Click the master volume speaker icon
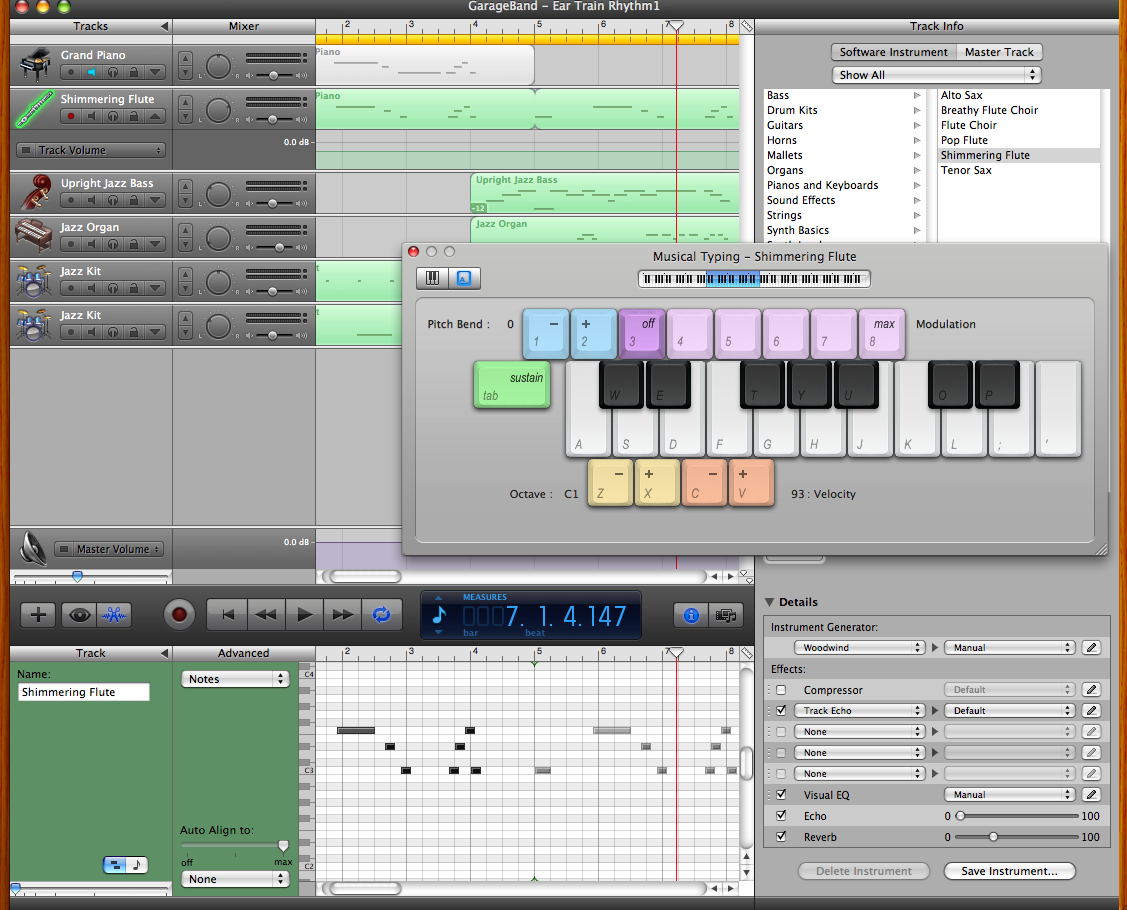This screenshot has width=1127, height=910. [32, 549]
